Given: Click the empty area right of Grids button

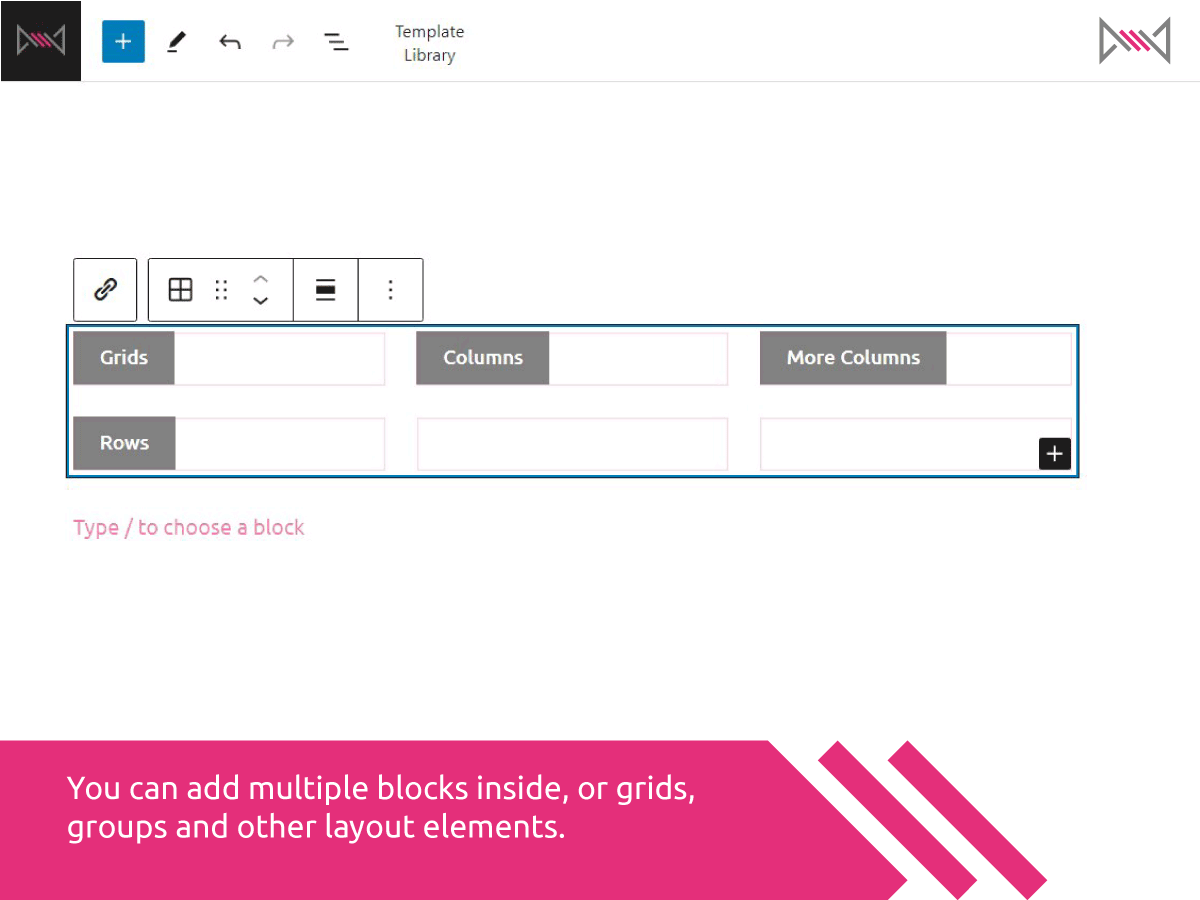Looking at the screenshot, I should pyautogui.click(x=280, y=358).
